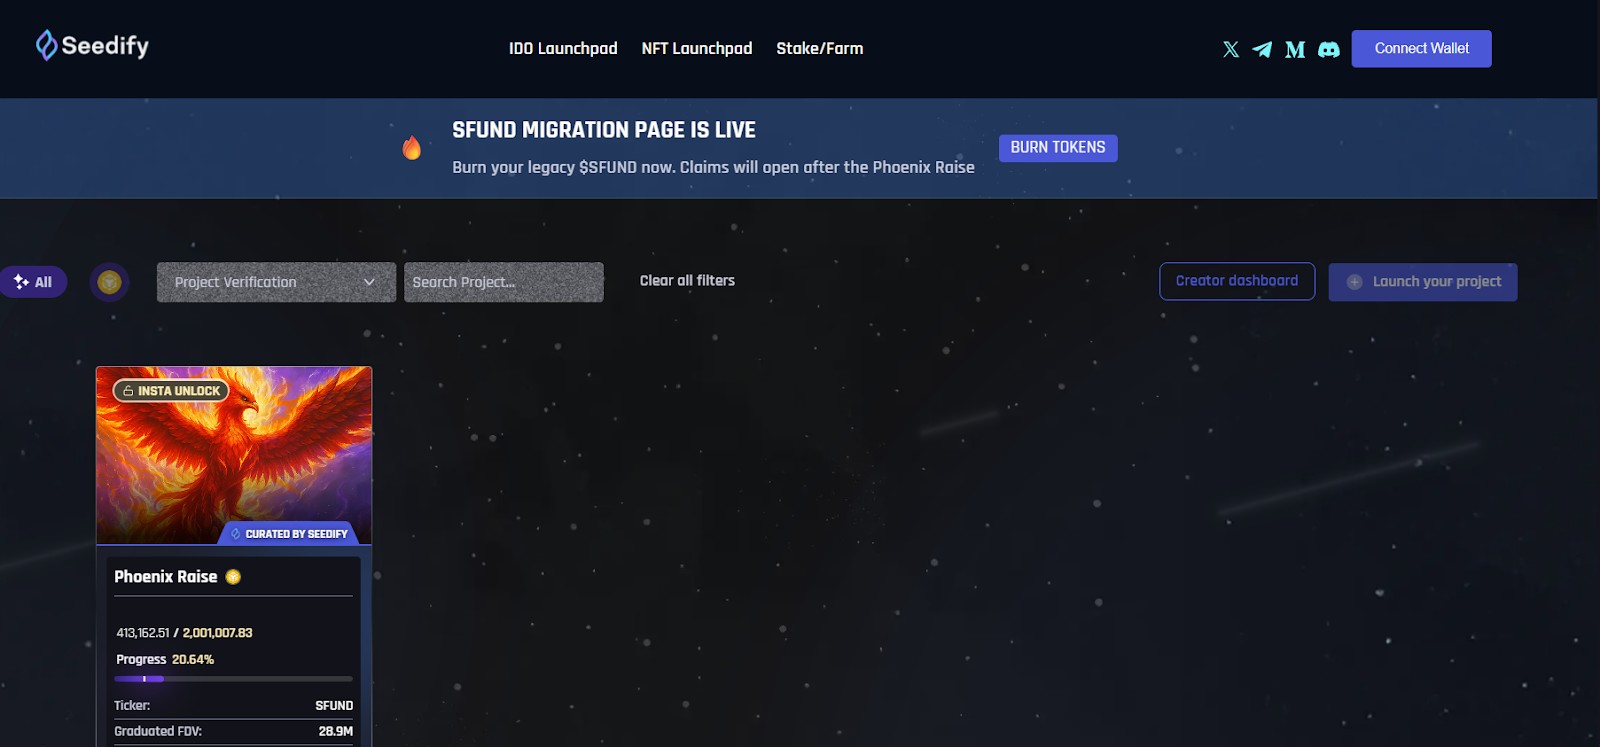Click the CURATED BY SEEDIFY badge
Image resolution: width=1600 pixels, height=747 pixels.
289,534
